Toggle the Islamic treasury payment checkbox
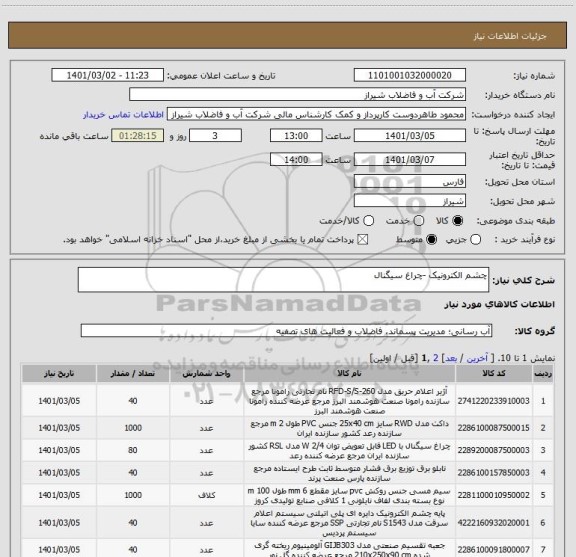Image resolution: width=576 pixels, height=557 pixels. pos(363,240)
